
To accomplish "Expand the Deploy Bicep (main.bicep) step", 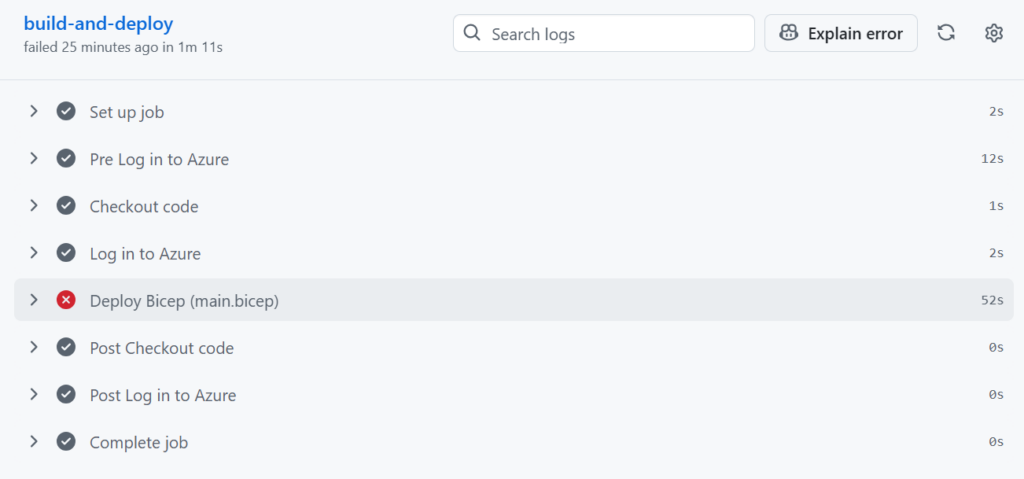I will coord(34,300).
